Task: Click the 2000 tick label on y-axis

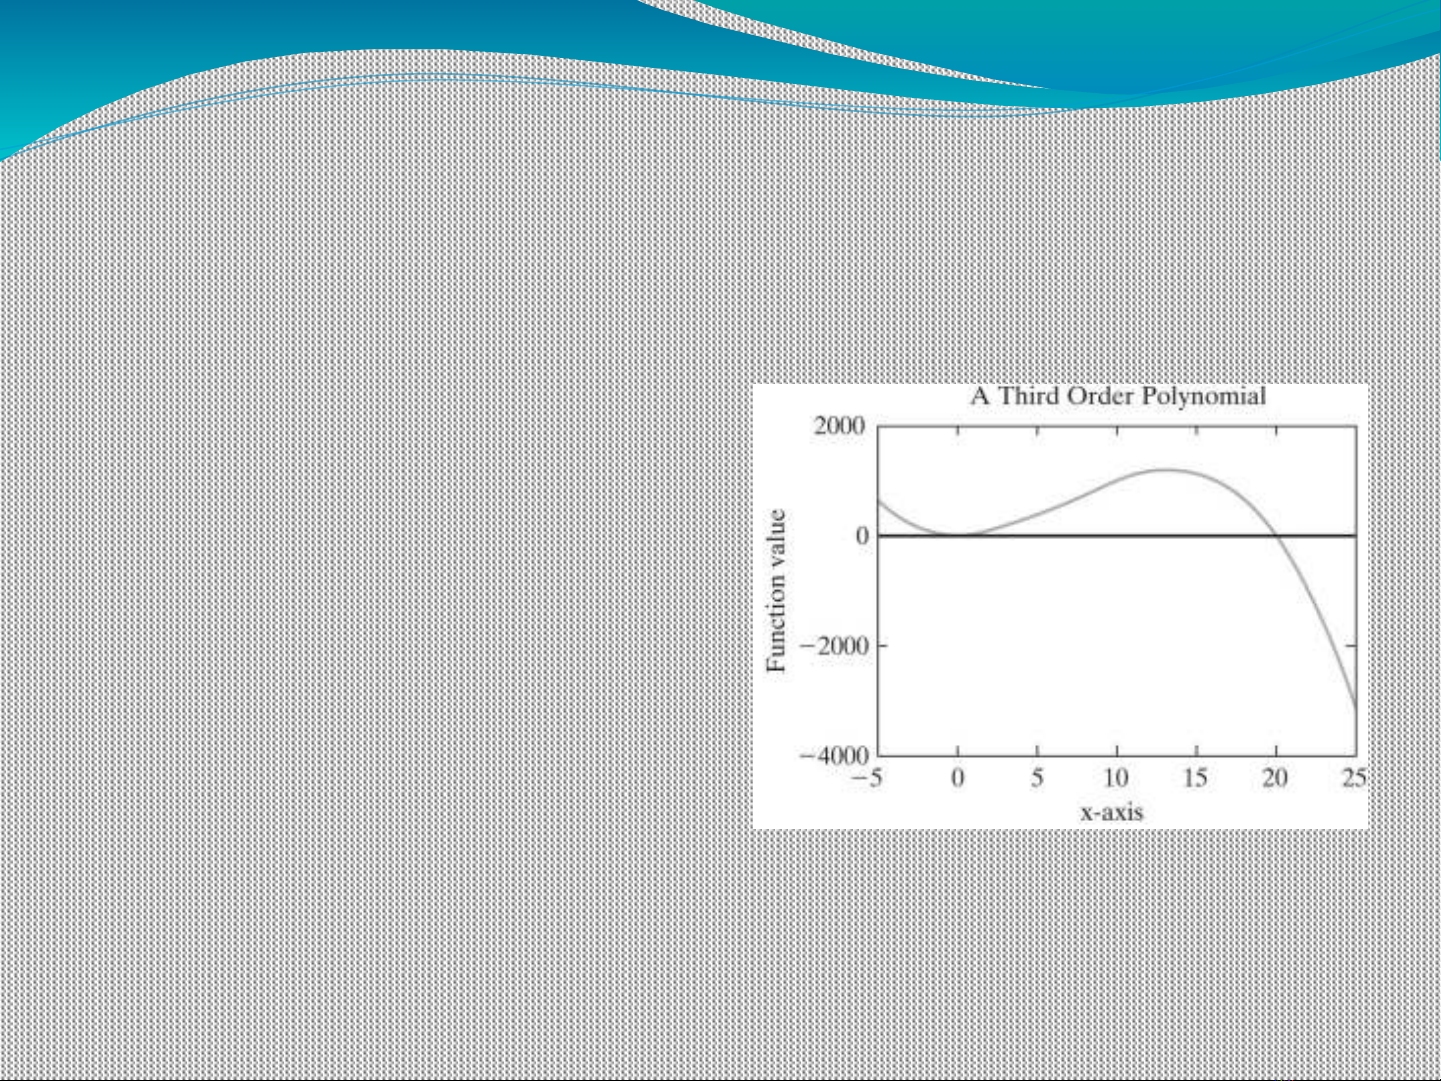Action: (x=839, y=426)
